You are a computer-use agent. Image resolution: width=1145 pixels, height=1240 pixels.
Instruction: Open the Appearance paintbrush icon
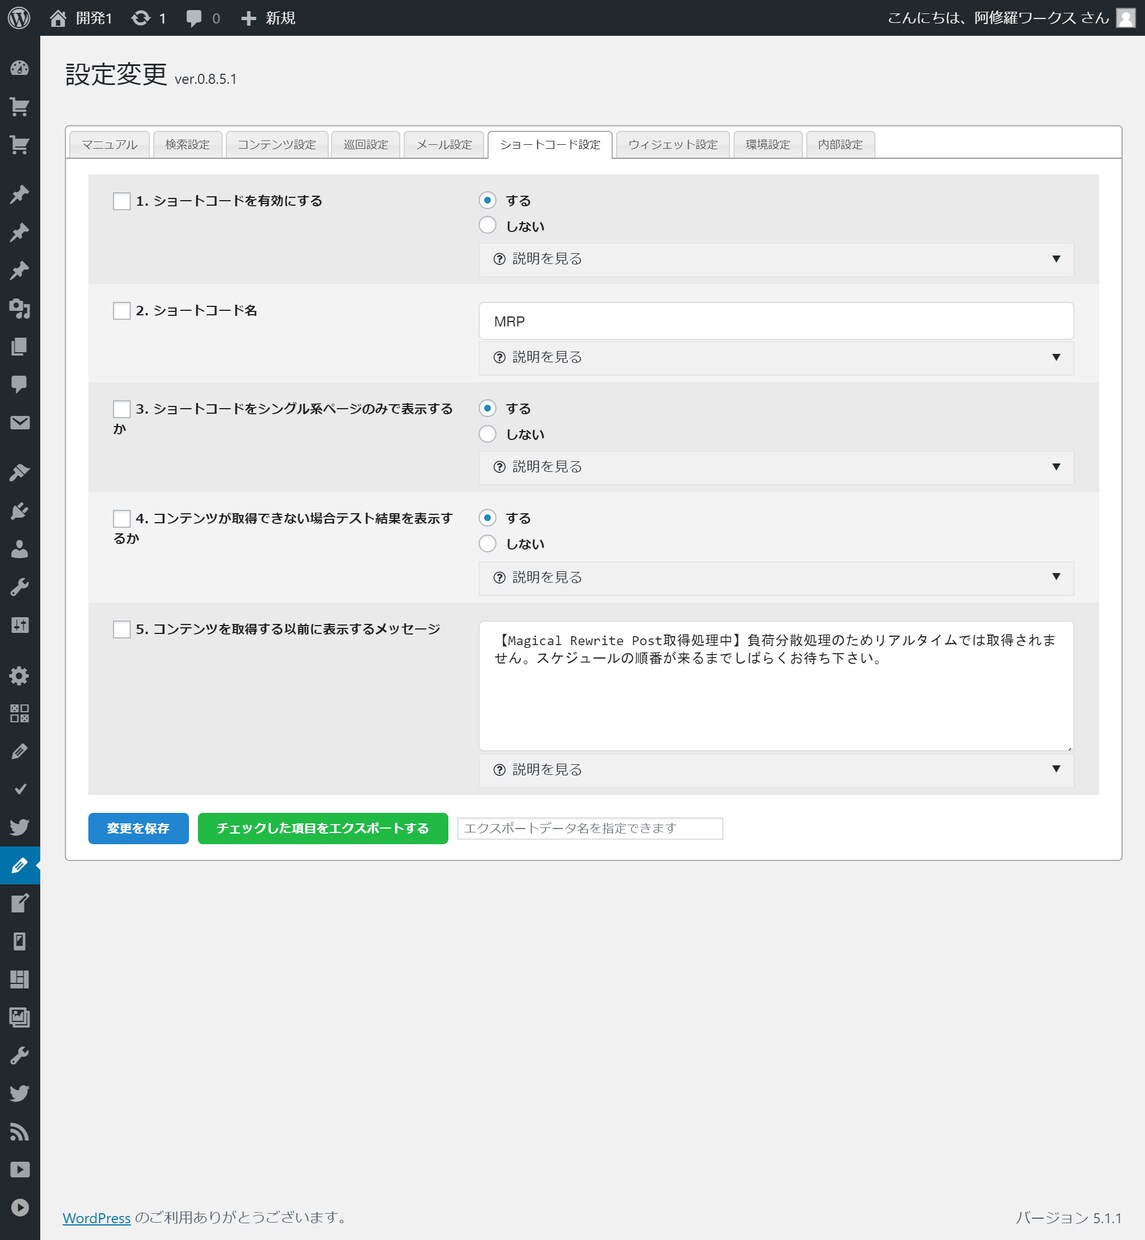click(19, 472)
